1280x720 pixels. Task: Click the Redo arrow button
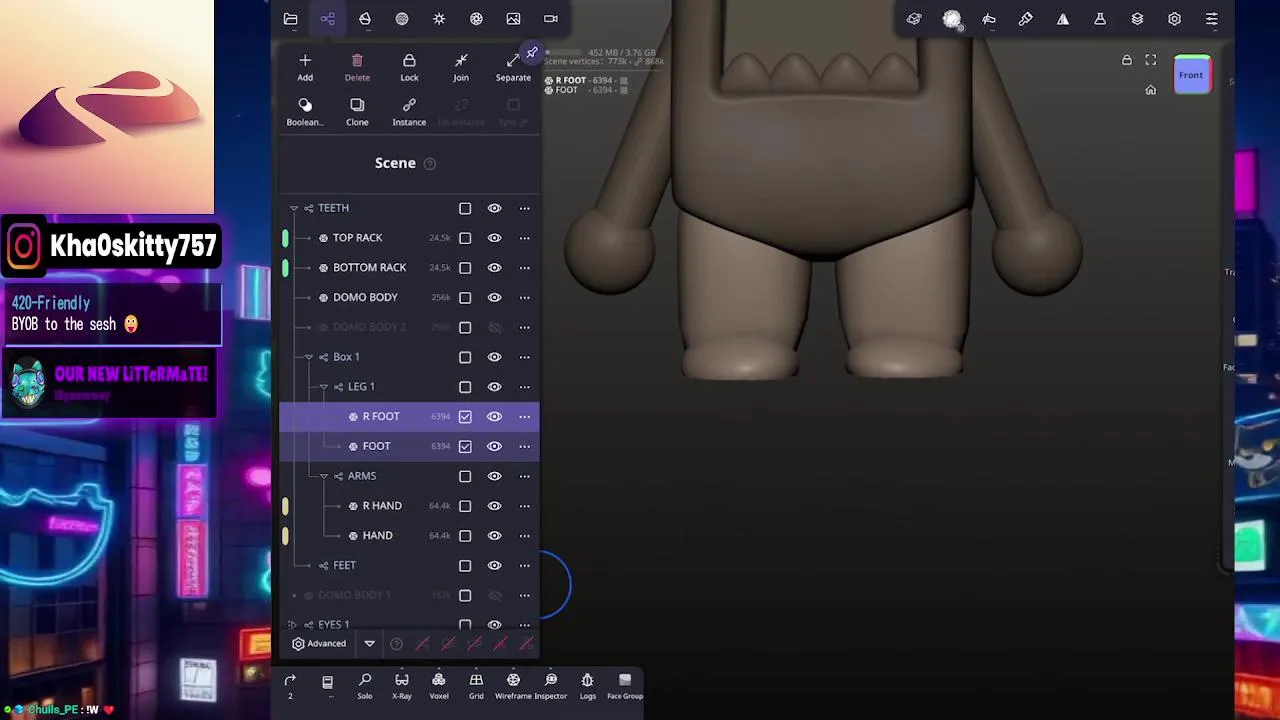click(290, 685)
